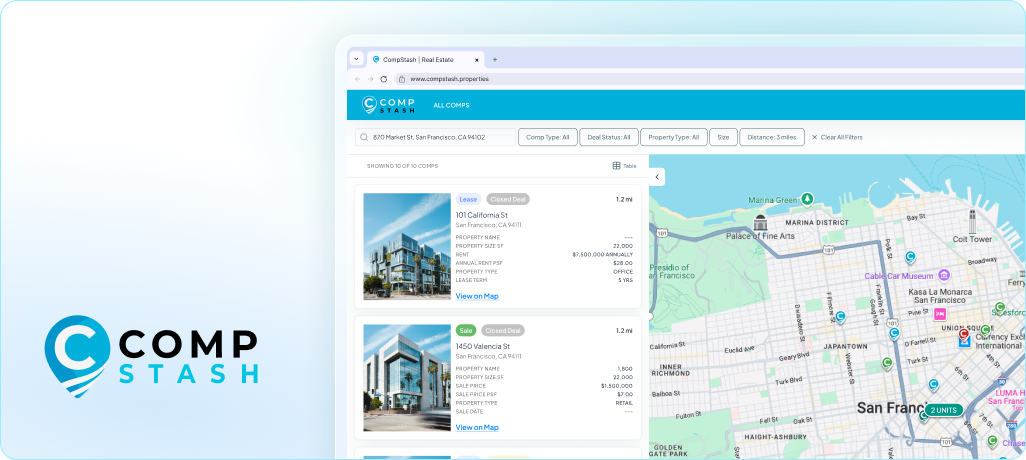
Task: Click the $28.00 annual rent PSF value
Action: coord(623,263)
